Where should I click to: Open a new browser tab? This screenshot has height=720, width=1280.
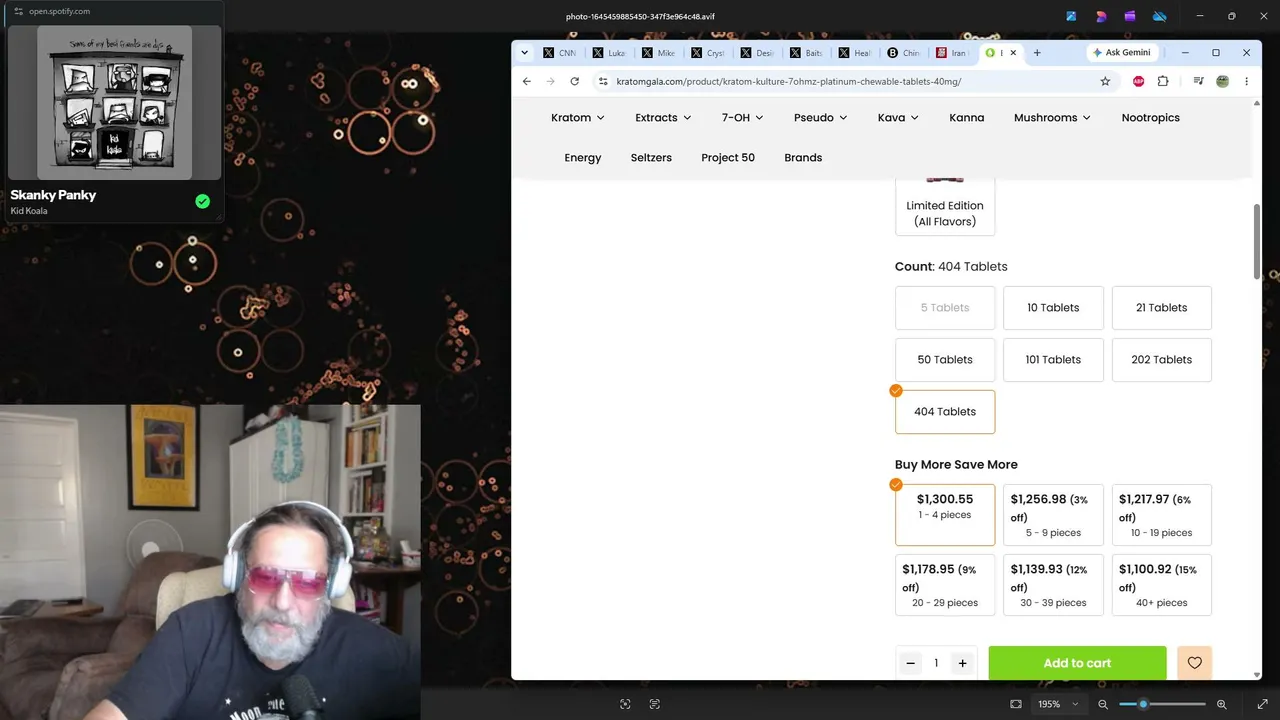click(1037, 52)
